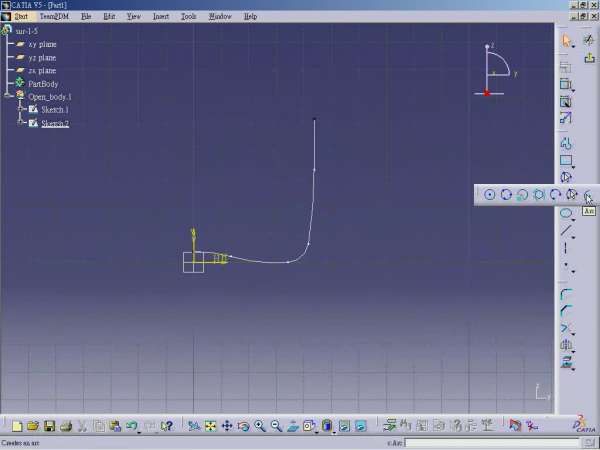Select the Arc tool in circle flyout
The height and width of the screenshot is (450, 600).
coord(588,195)
